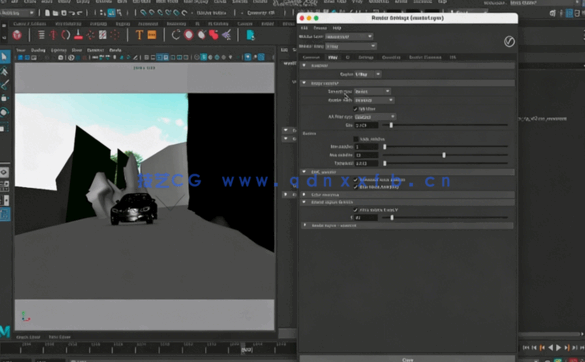Open the Render Using dropdown
585x362 pixels.
pos(351,46)
